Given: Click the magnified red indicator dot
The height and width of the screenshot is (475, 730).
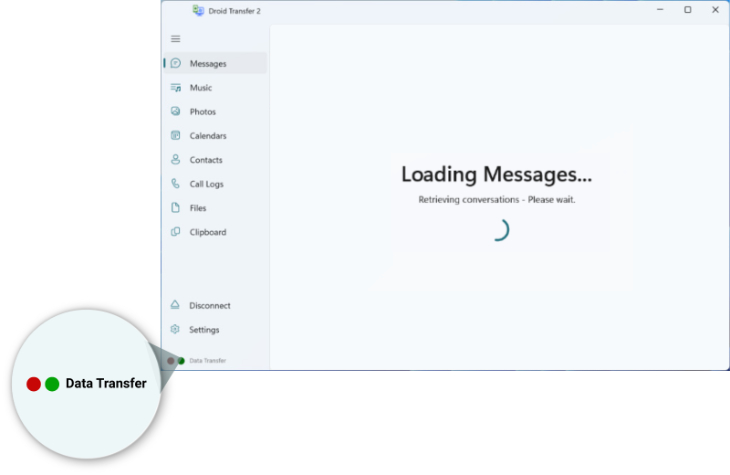Looking at the screenshot, I should [33, 384].
